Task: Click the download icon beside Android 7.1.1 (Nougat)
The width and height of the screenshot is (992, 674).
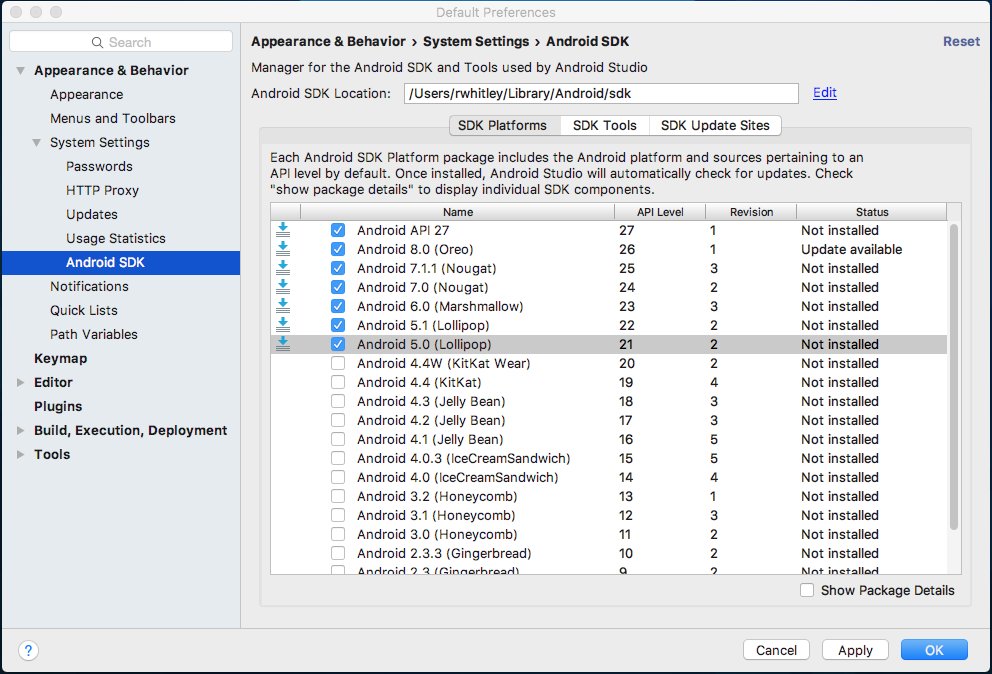Action: tap(283, 268)
